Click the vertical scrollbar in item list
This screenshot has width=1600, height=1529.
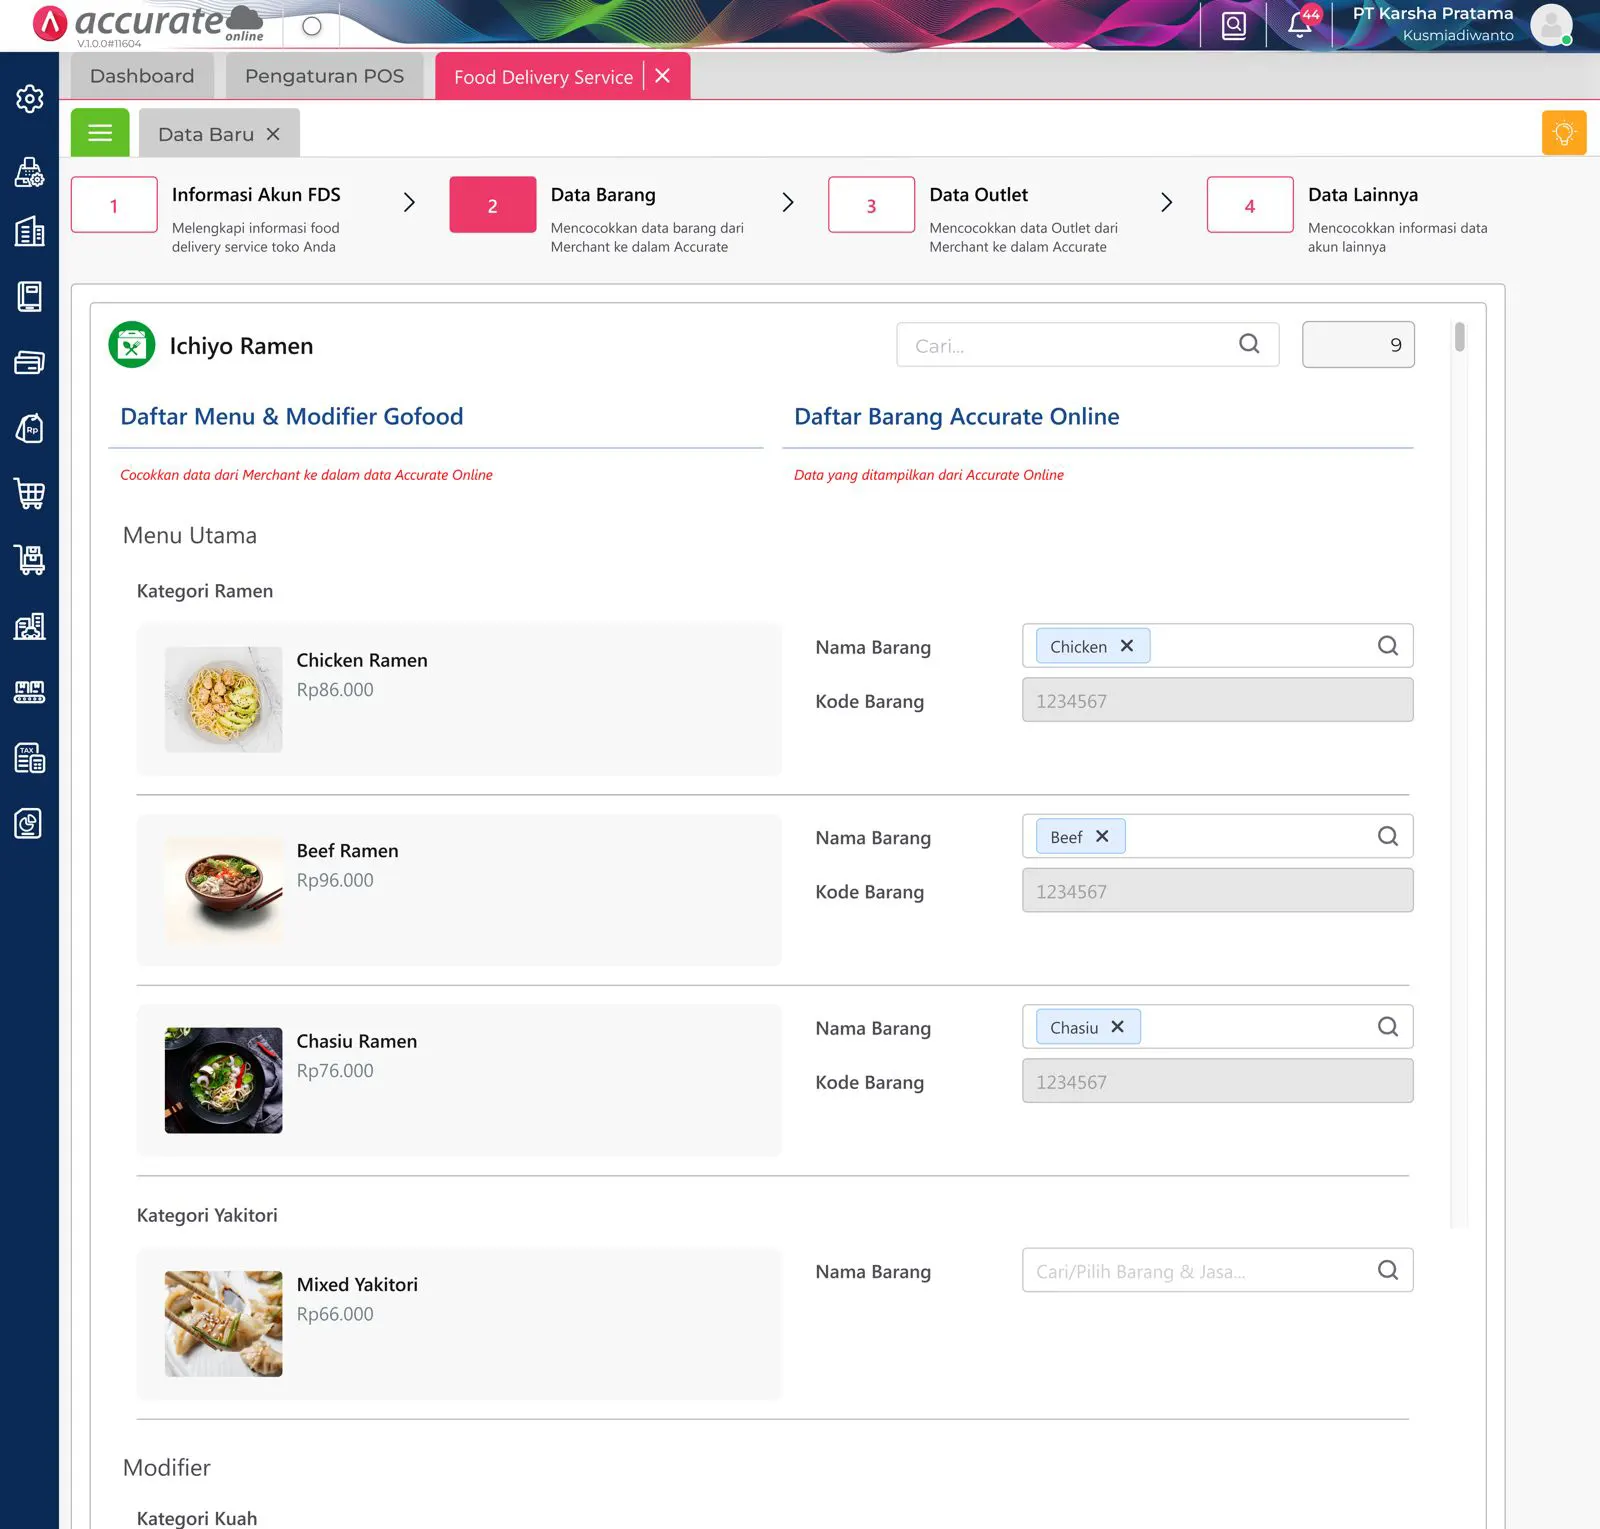tap(1459, 337)
